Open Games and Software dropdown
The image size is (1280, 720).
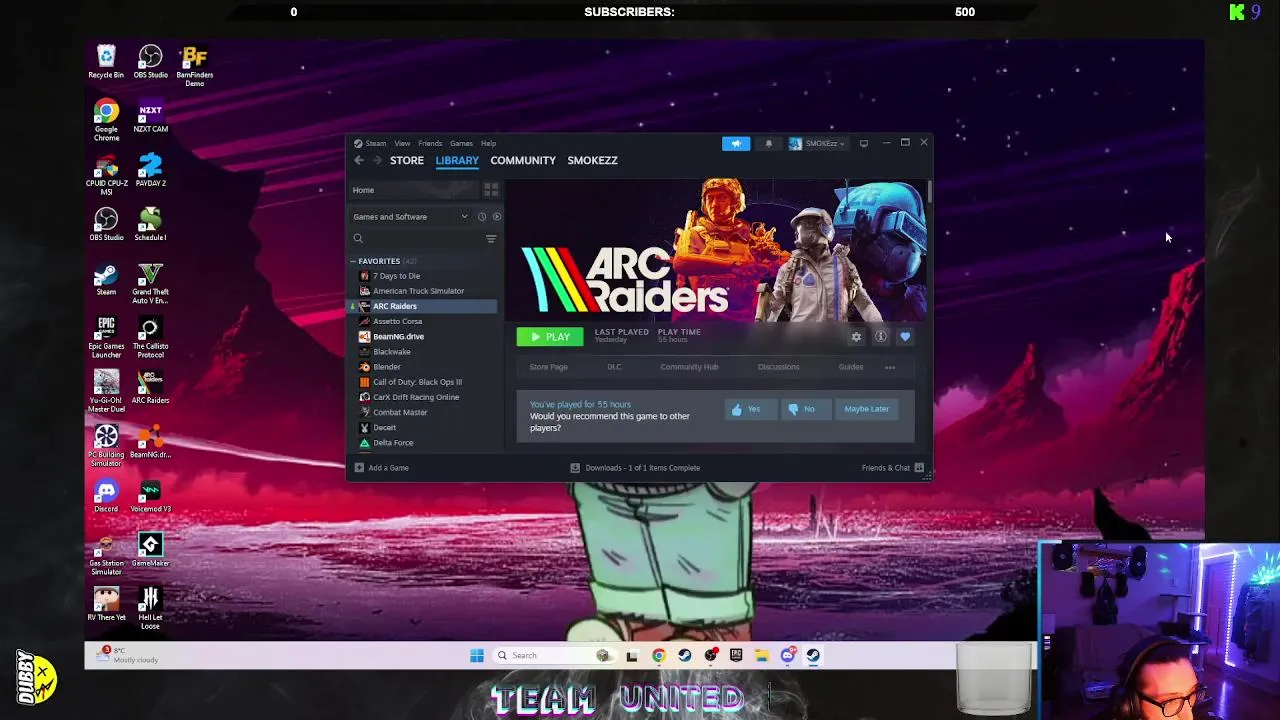coord(410,217)
